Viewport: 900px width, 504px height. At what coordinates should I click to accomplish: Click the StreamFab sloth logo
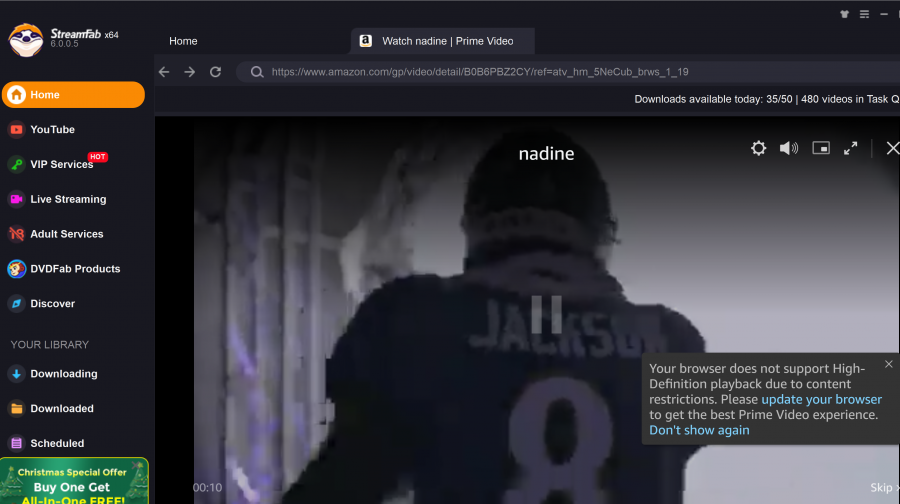coord(26,40)
